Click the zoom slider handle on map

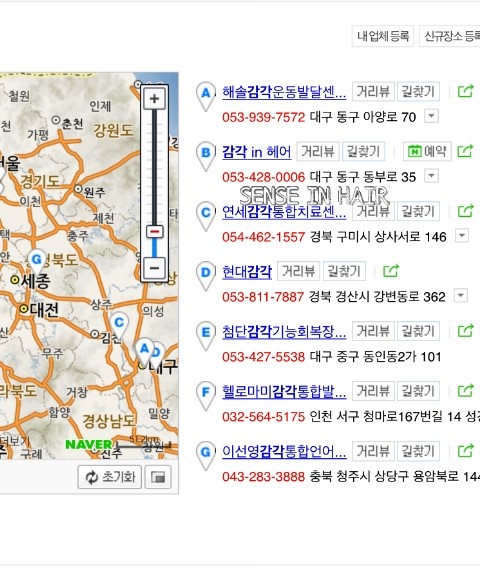coord(155,232)
